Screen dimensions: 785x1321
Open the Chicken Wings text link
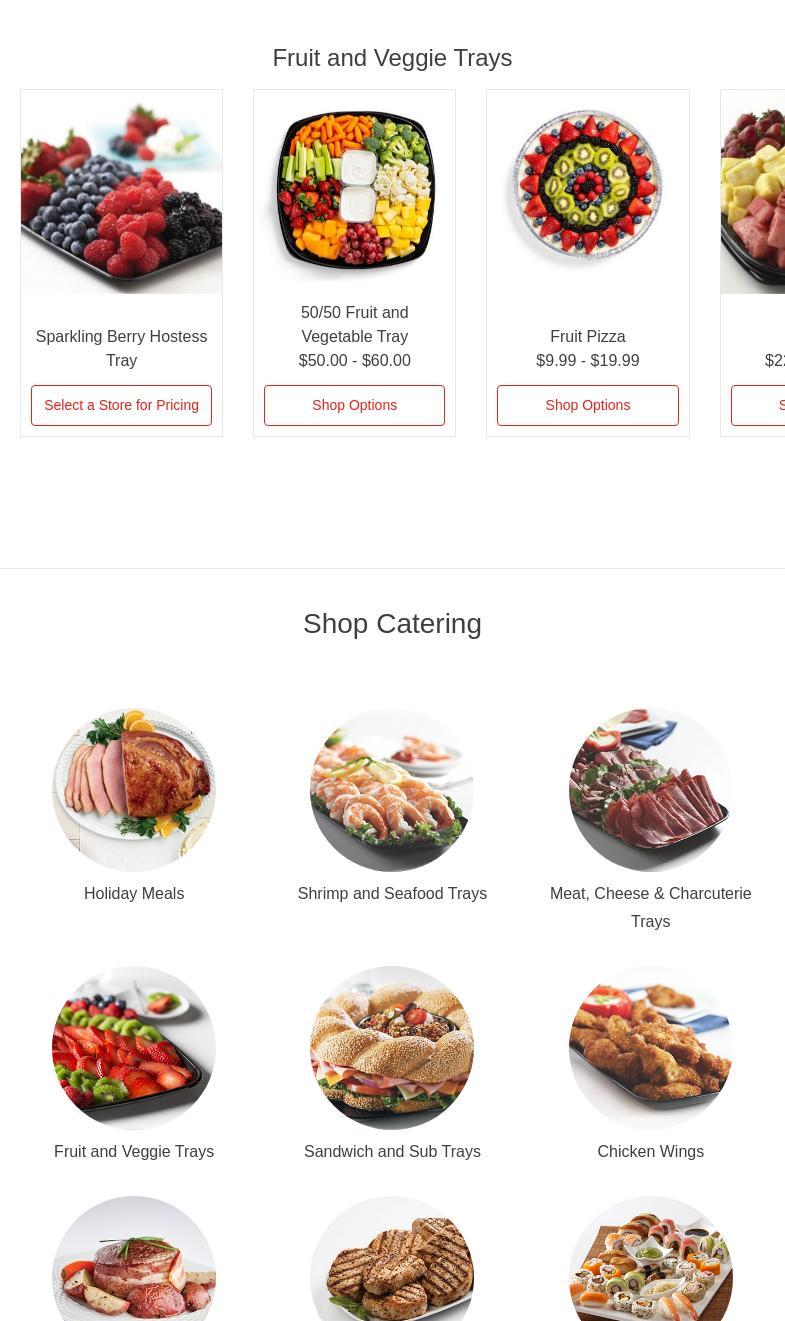click(x=651, y=1151)
